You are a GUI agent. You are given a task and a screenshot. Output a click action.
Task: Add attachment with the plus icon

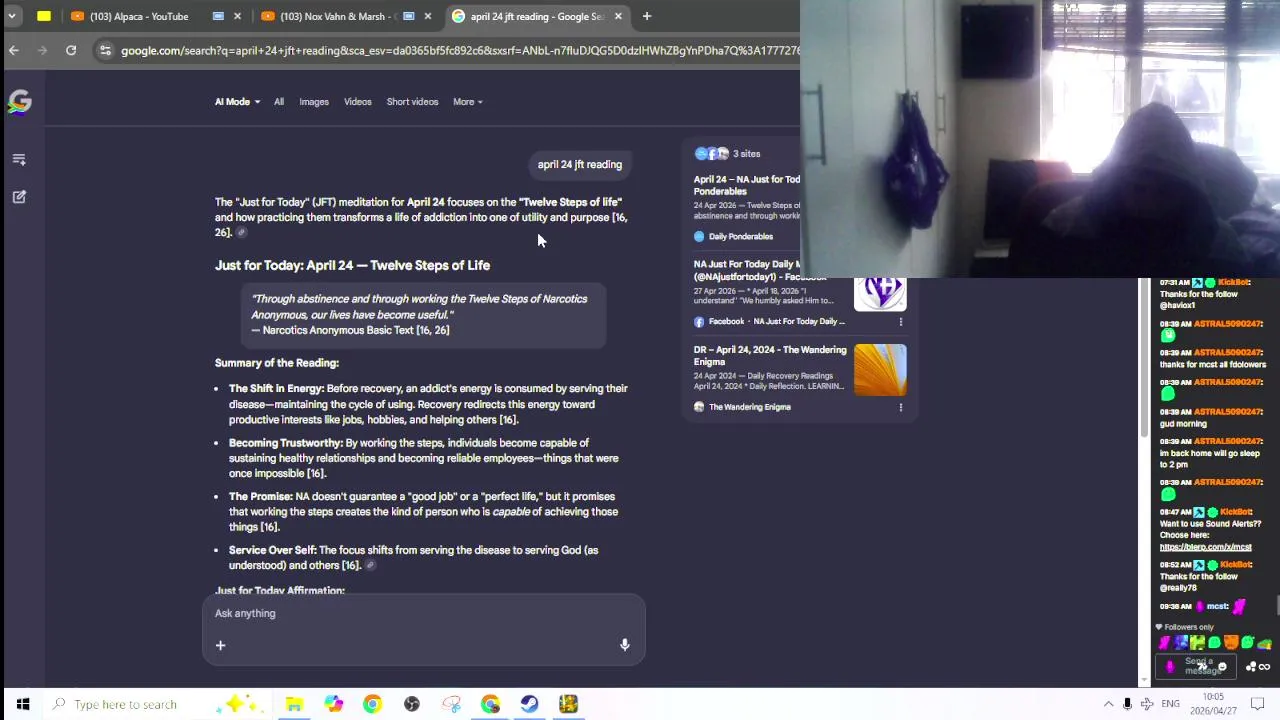(220, 645)
